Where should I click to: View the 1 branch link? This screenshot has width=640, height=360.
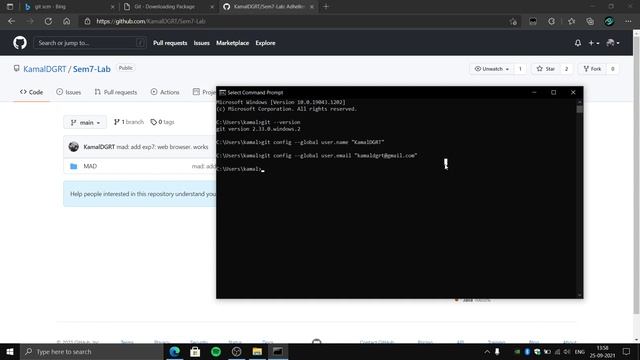pyautogui.click(x=129, y=122)
